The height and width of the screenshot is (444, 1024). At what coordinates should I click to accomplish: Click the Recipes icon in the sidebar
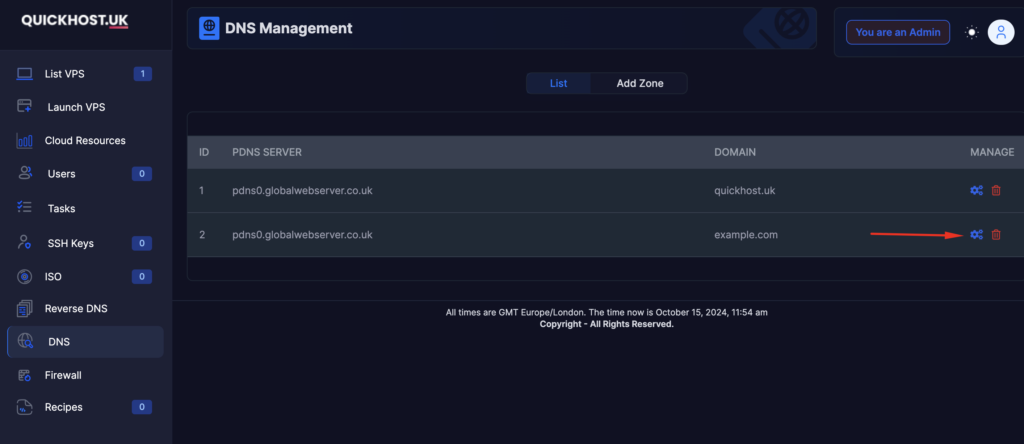coord(25,407)
